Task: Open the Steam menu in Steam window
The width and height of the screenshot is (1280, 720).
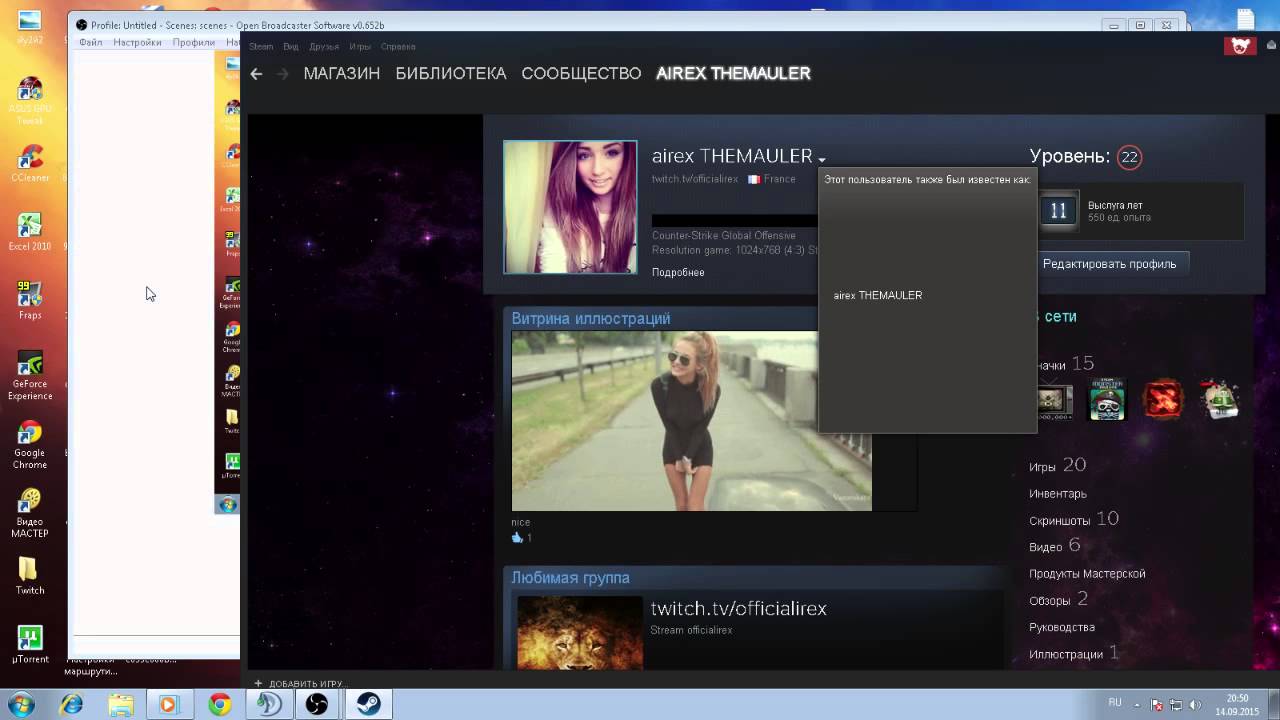Action: tap(261, 46)
